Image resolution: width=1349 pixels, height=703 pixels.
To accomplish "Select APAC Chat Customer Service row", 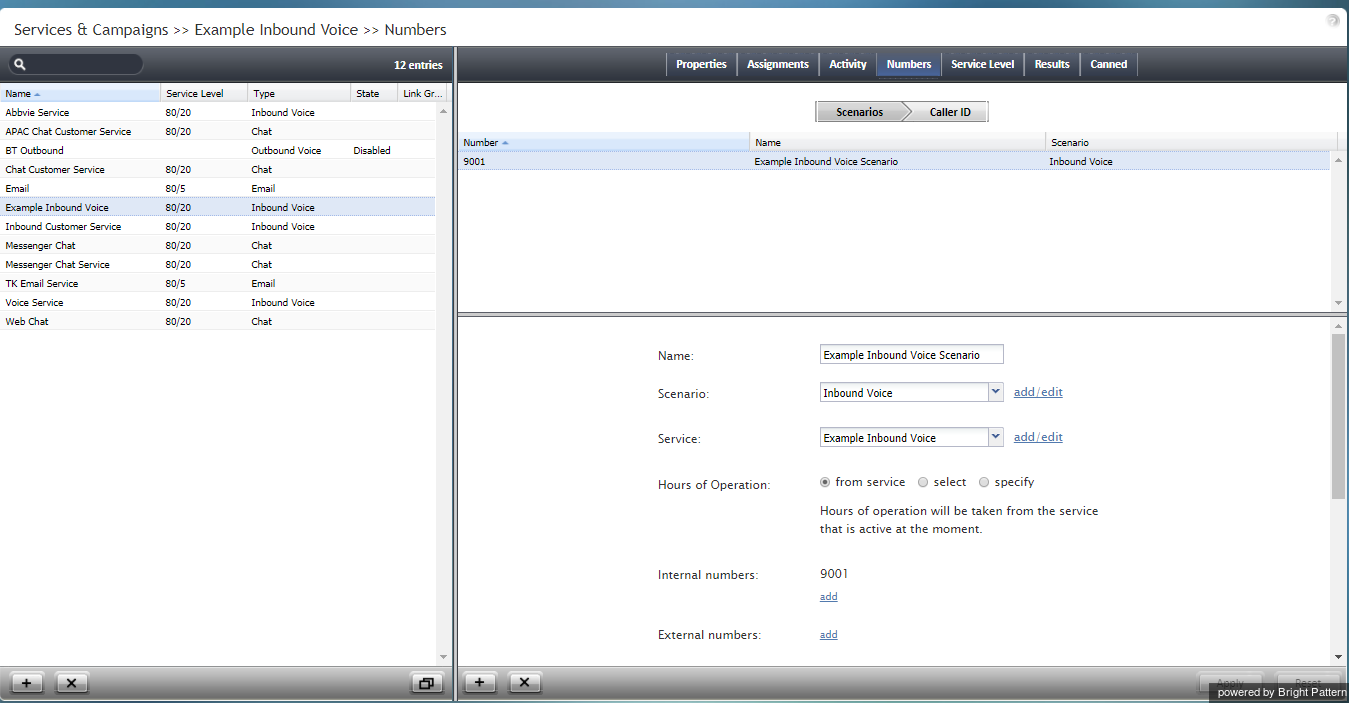I will (218, 132).
